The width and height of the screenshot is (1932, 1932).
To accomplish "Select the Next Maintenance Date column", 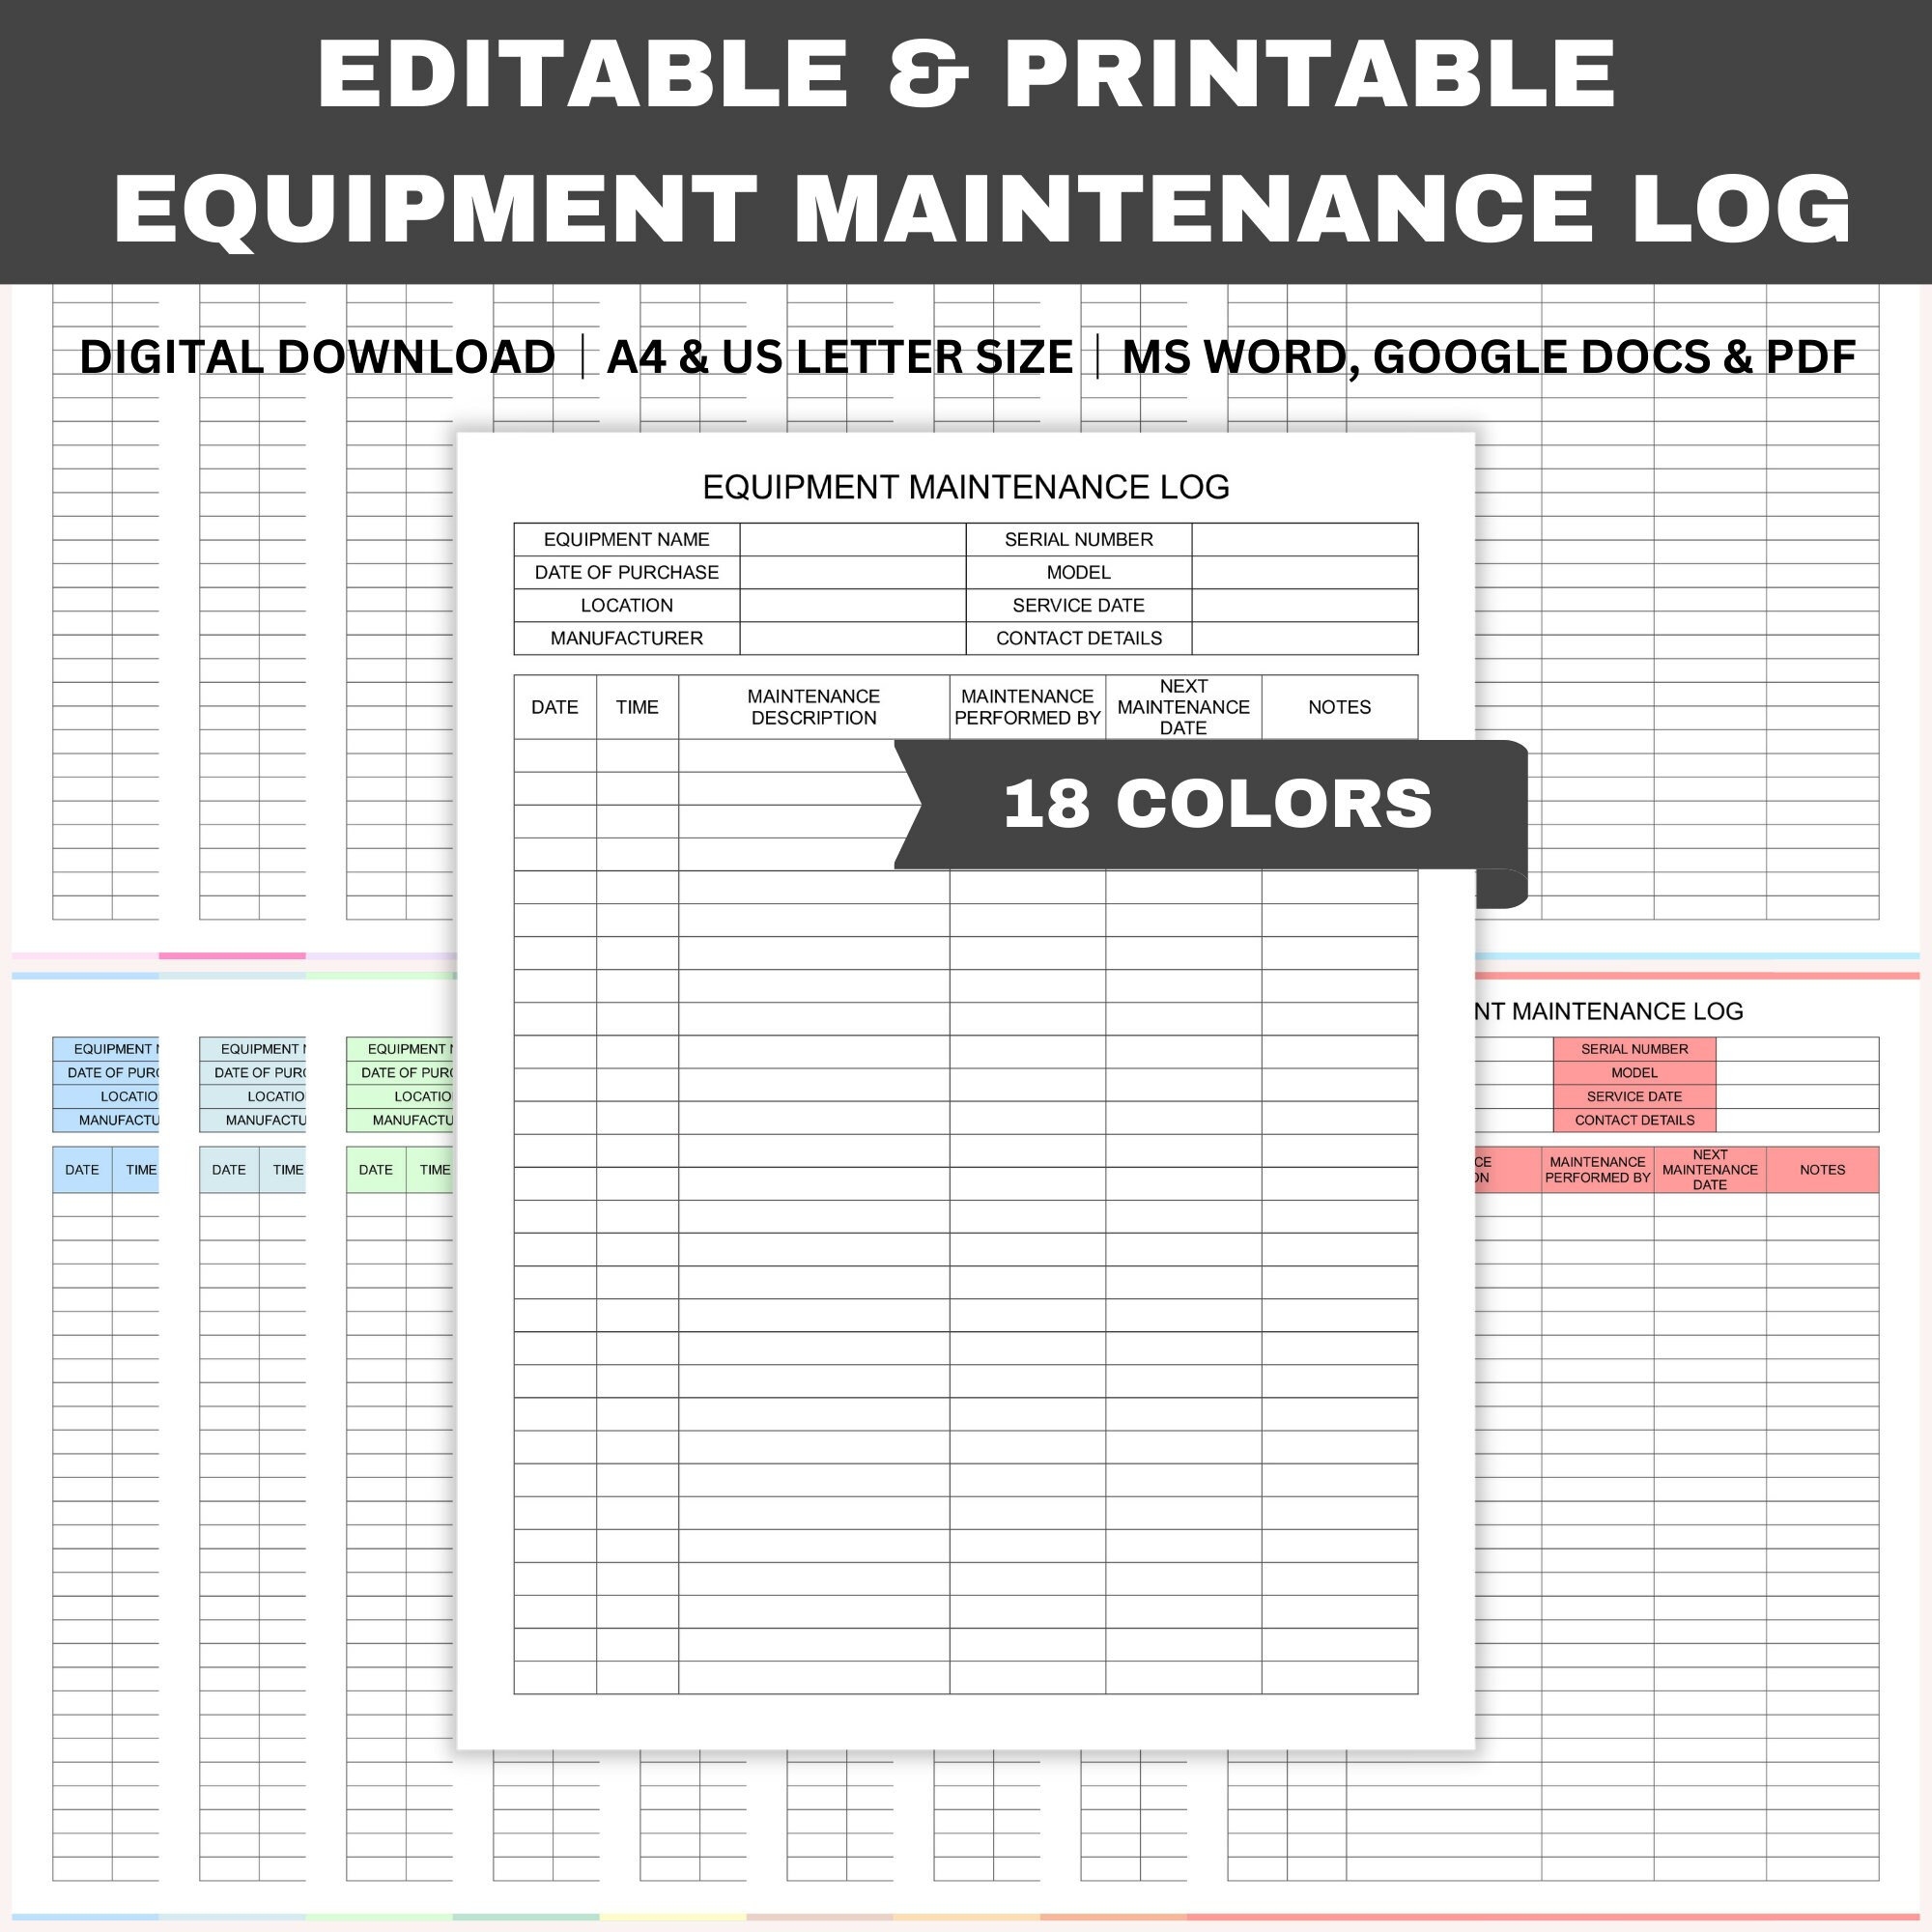I will (x=1226, y=708).
